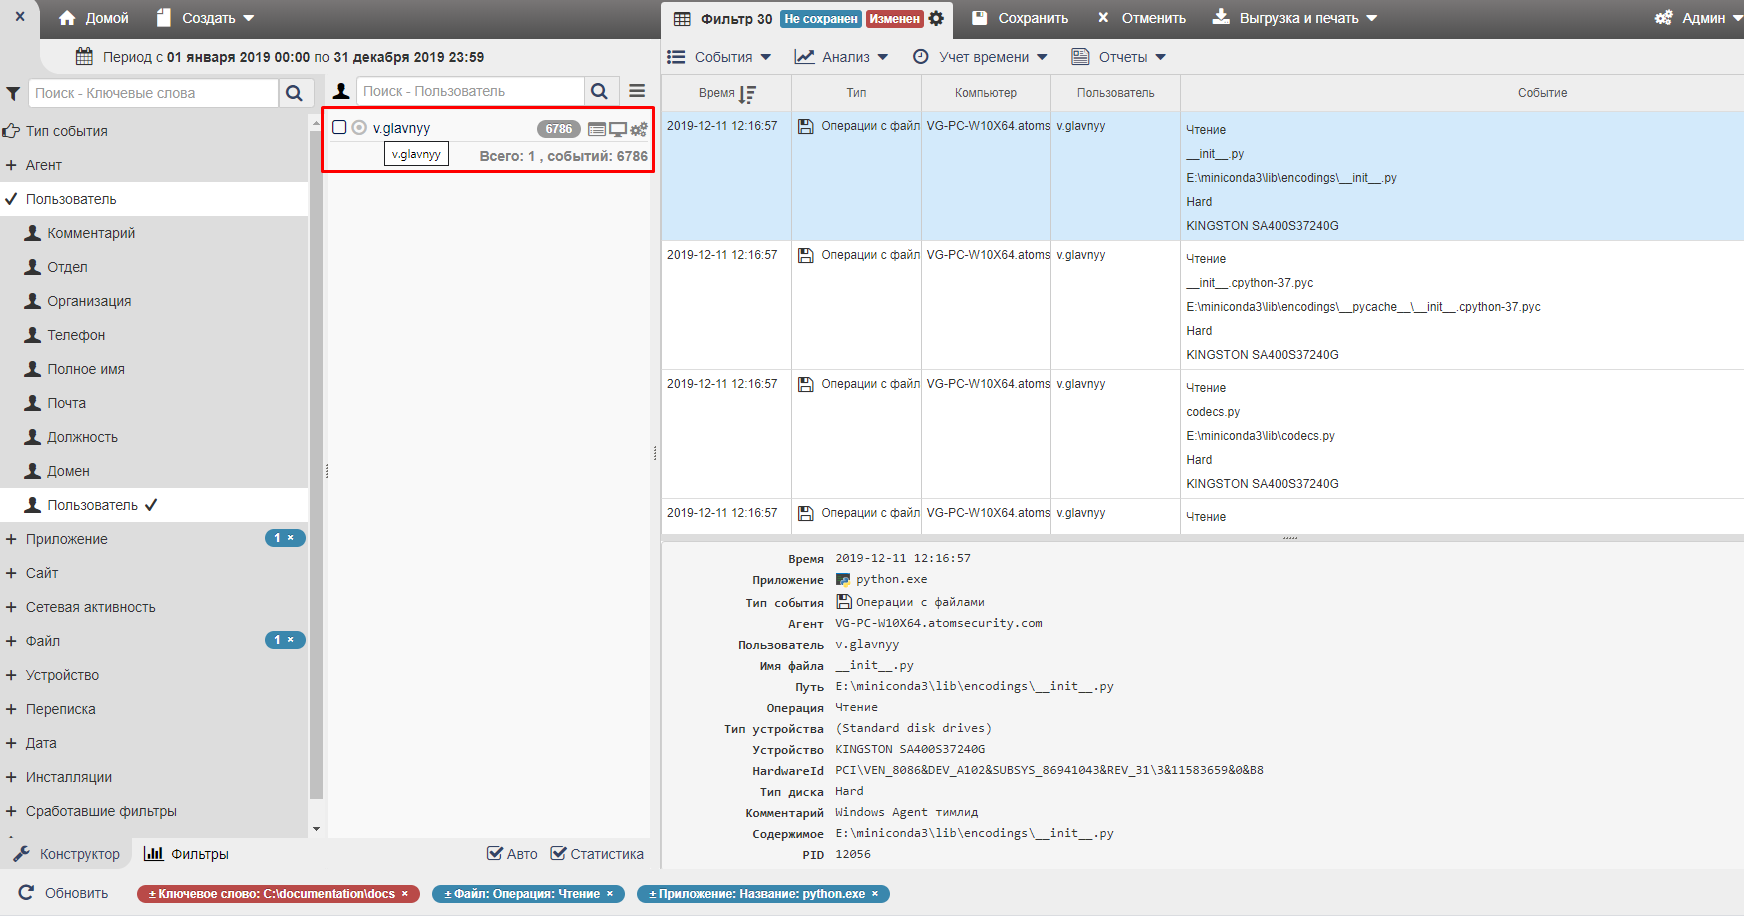Screen dimensions: 1744x920
Task: Check the v.glavnyy user checkbox
Action: click(x=339, y=128)
